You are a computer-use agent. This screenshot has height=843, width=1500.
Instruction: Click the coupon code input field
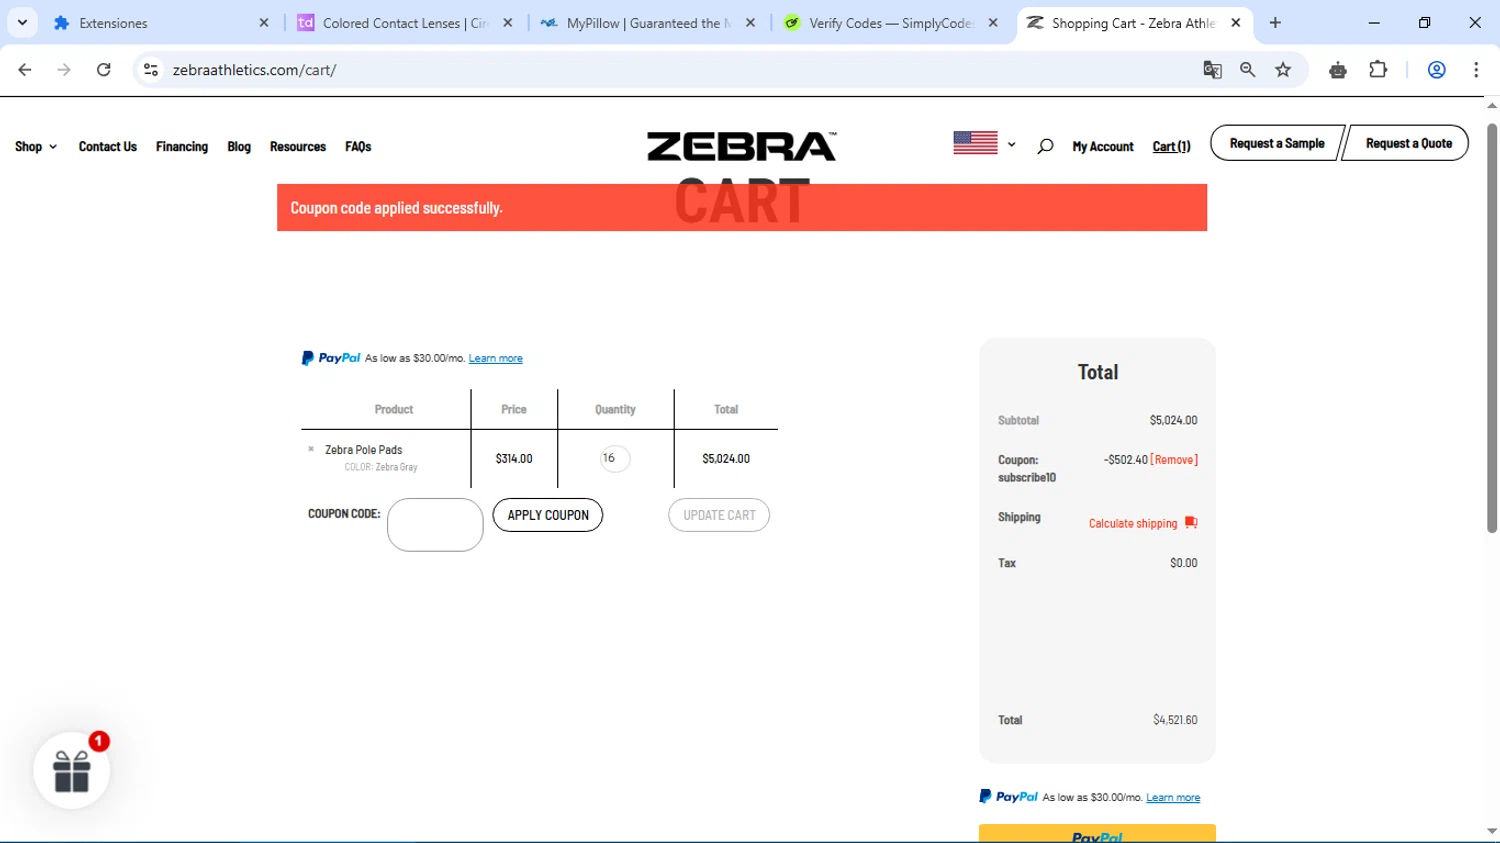435,524
